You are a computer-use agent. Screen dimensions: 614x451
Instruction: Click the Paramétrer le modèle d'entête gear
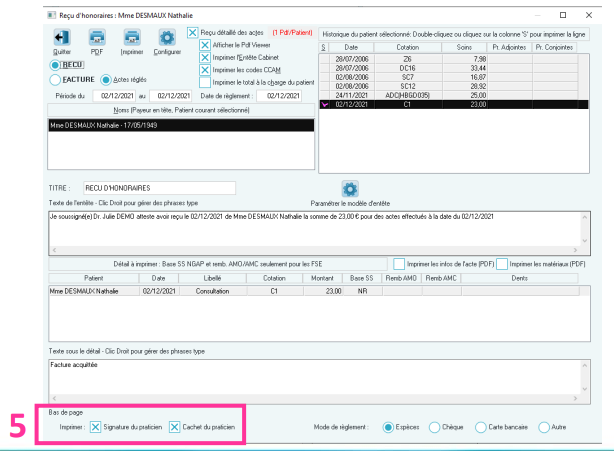(x=350, y=189)
